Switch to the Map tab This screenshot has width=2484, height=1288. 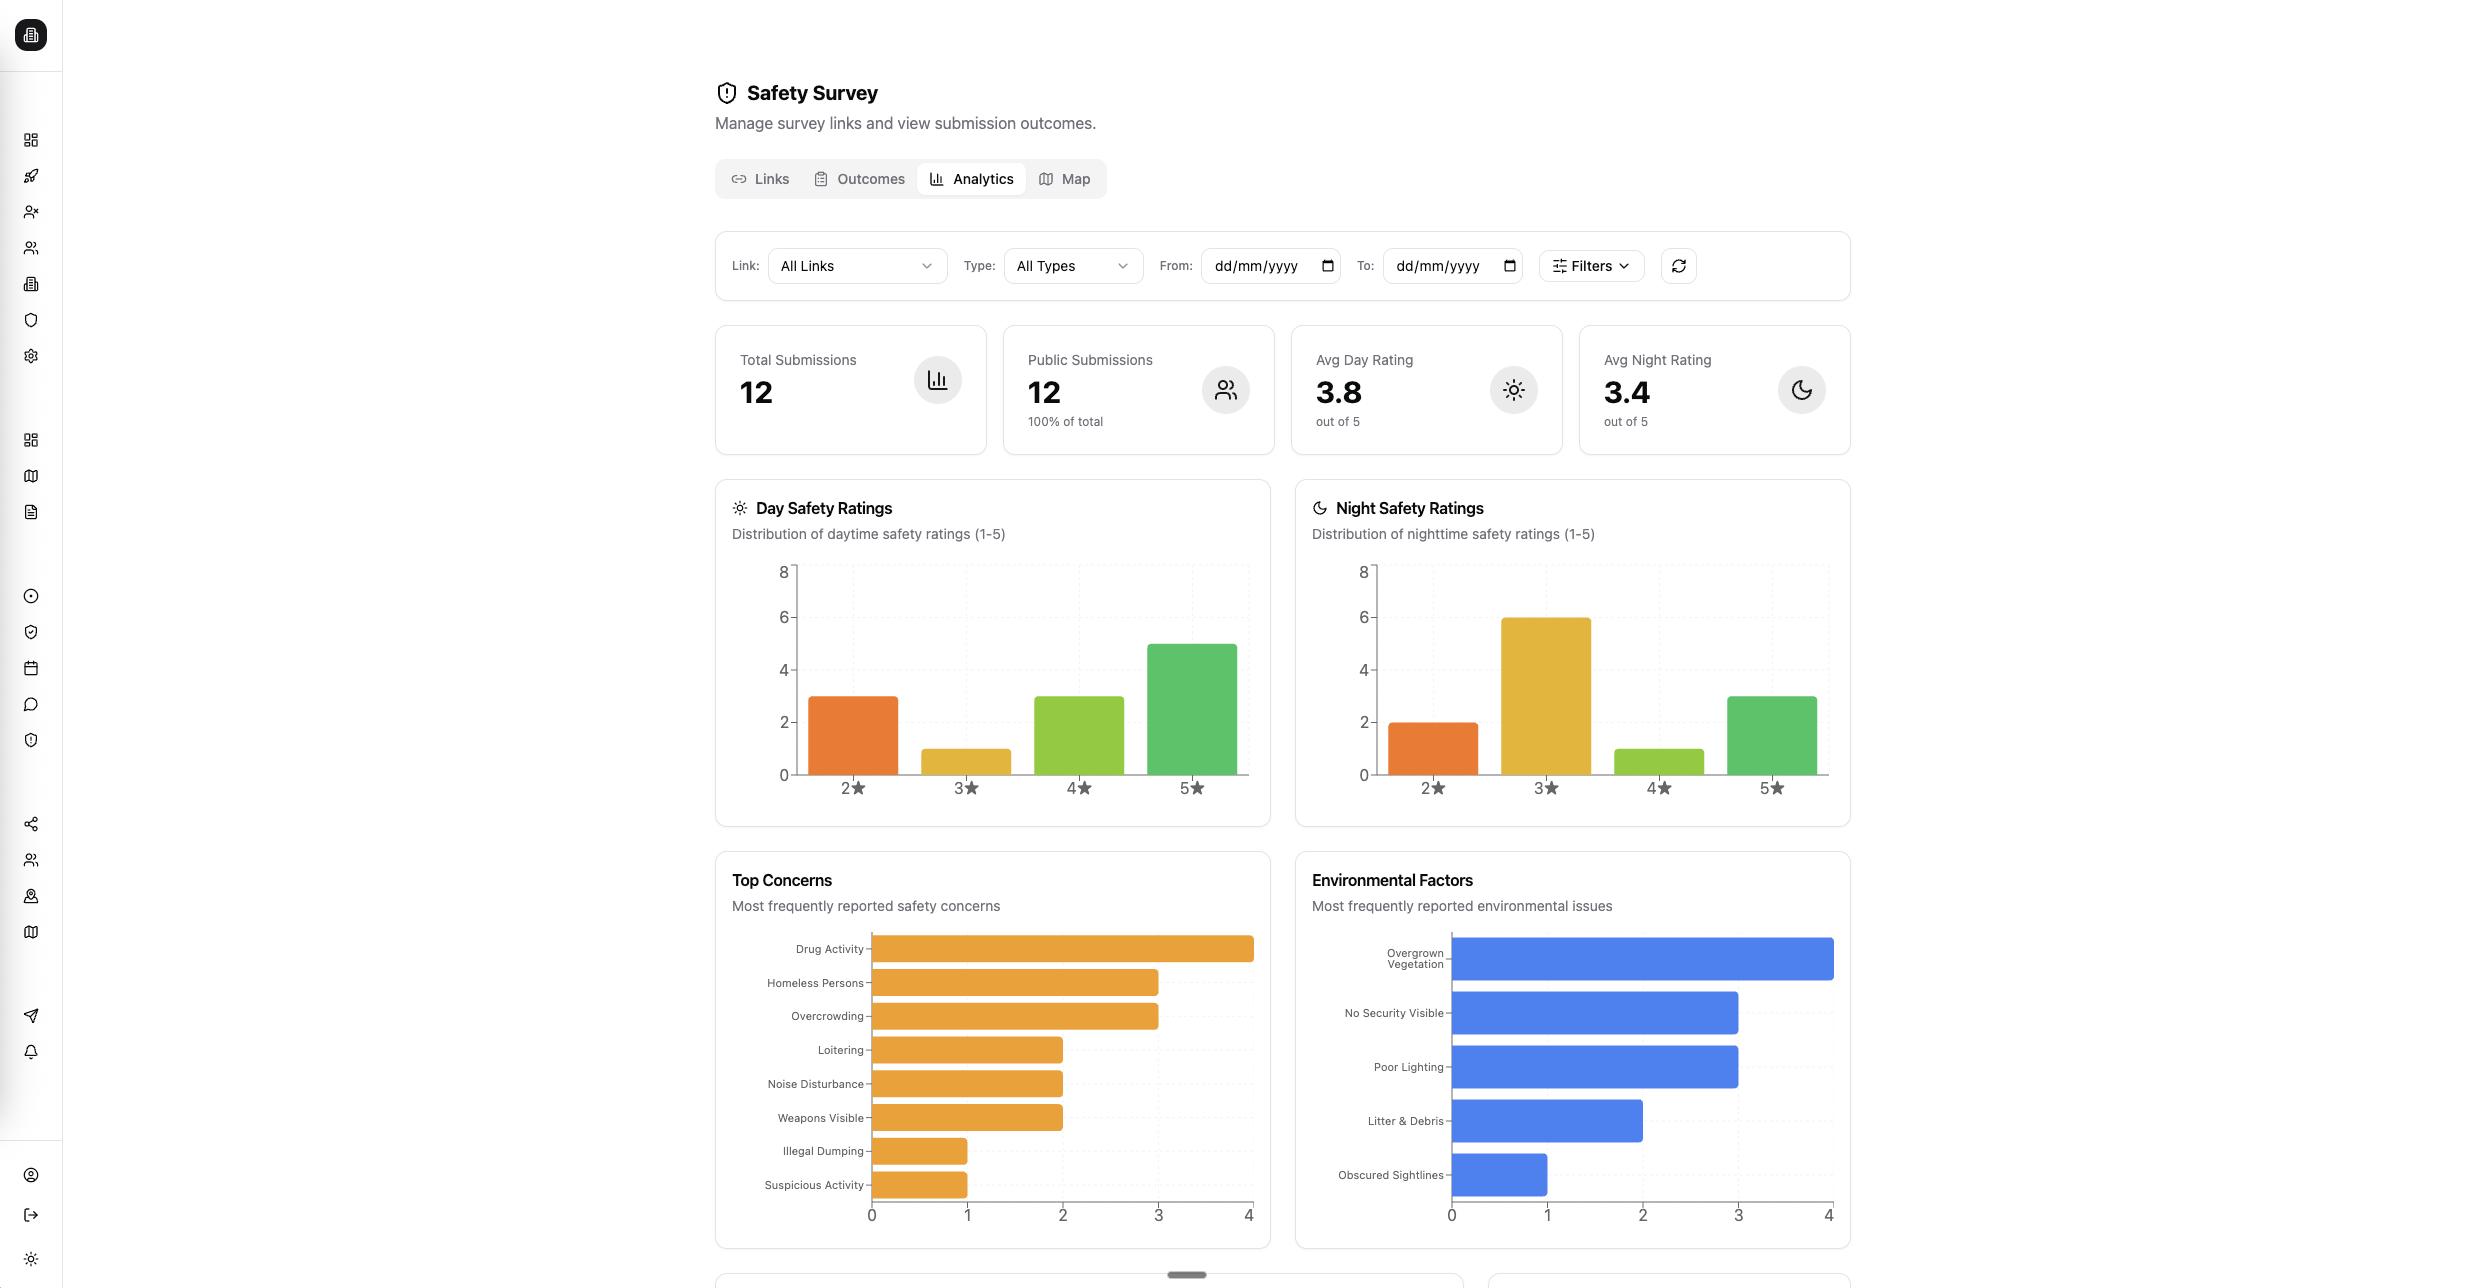tap(1064, 178)
